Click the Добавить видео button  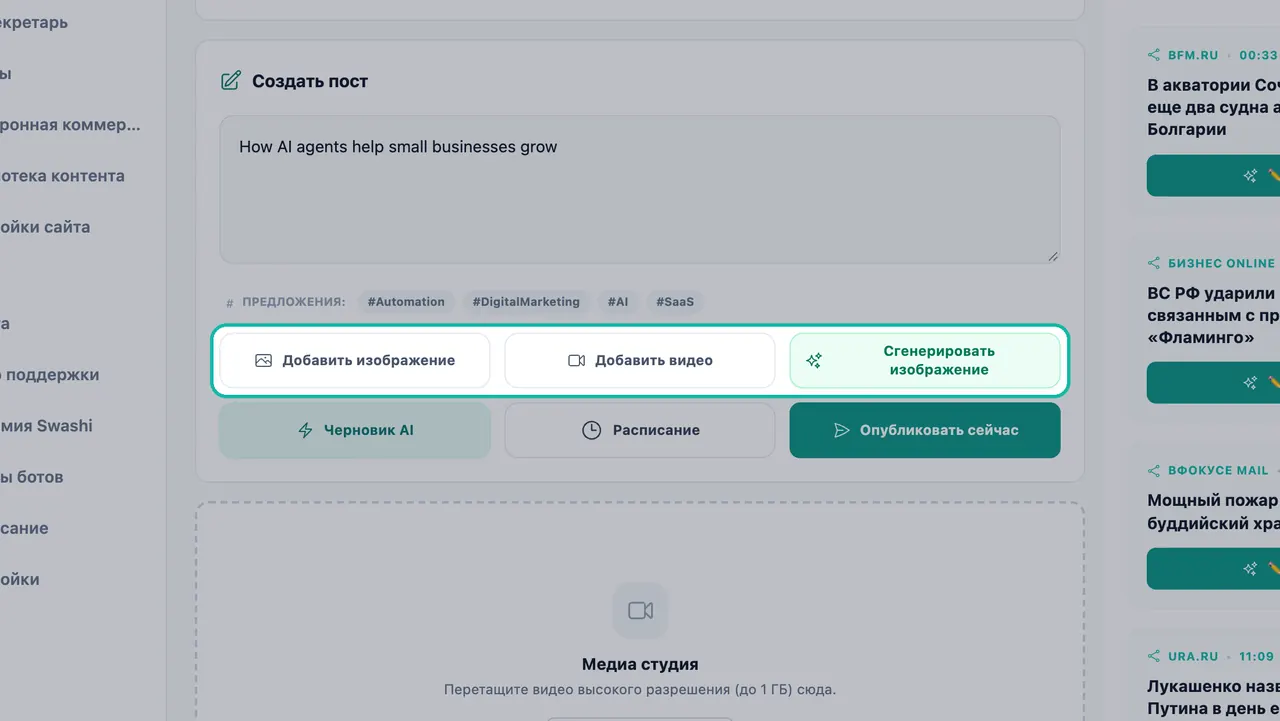pyautogui.click(x=640, y=360)
